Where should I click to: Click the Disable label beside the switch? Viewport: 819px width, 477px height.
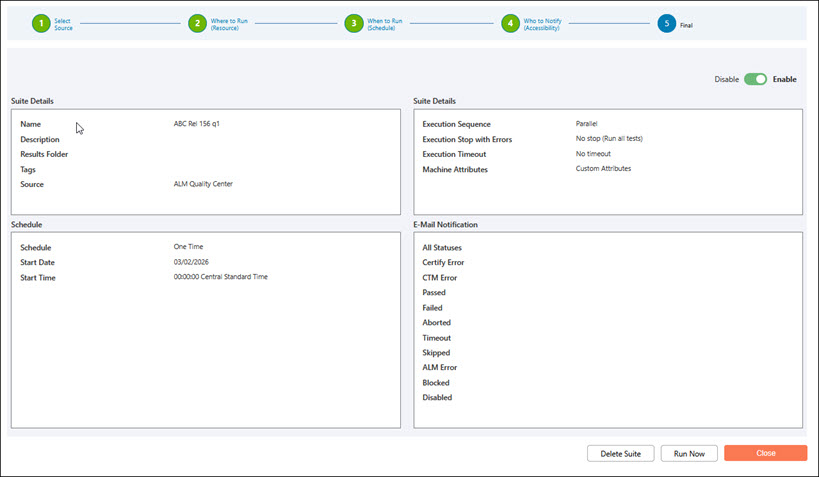(x=726, y=79)
